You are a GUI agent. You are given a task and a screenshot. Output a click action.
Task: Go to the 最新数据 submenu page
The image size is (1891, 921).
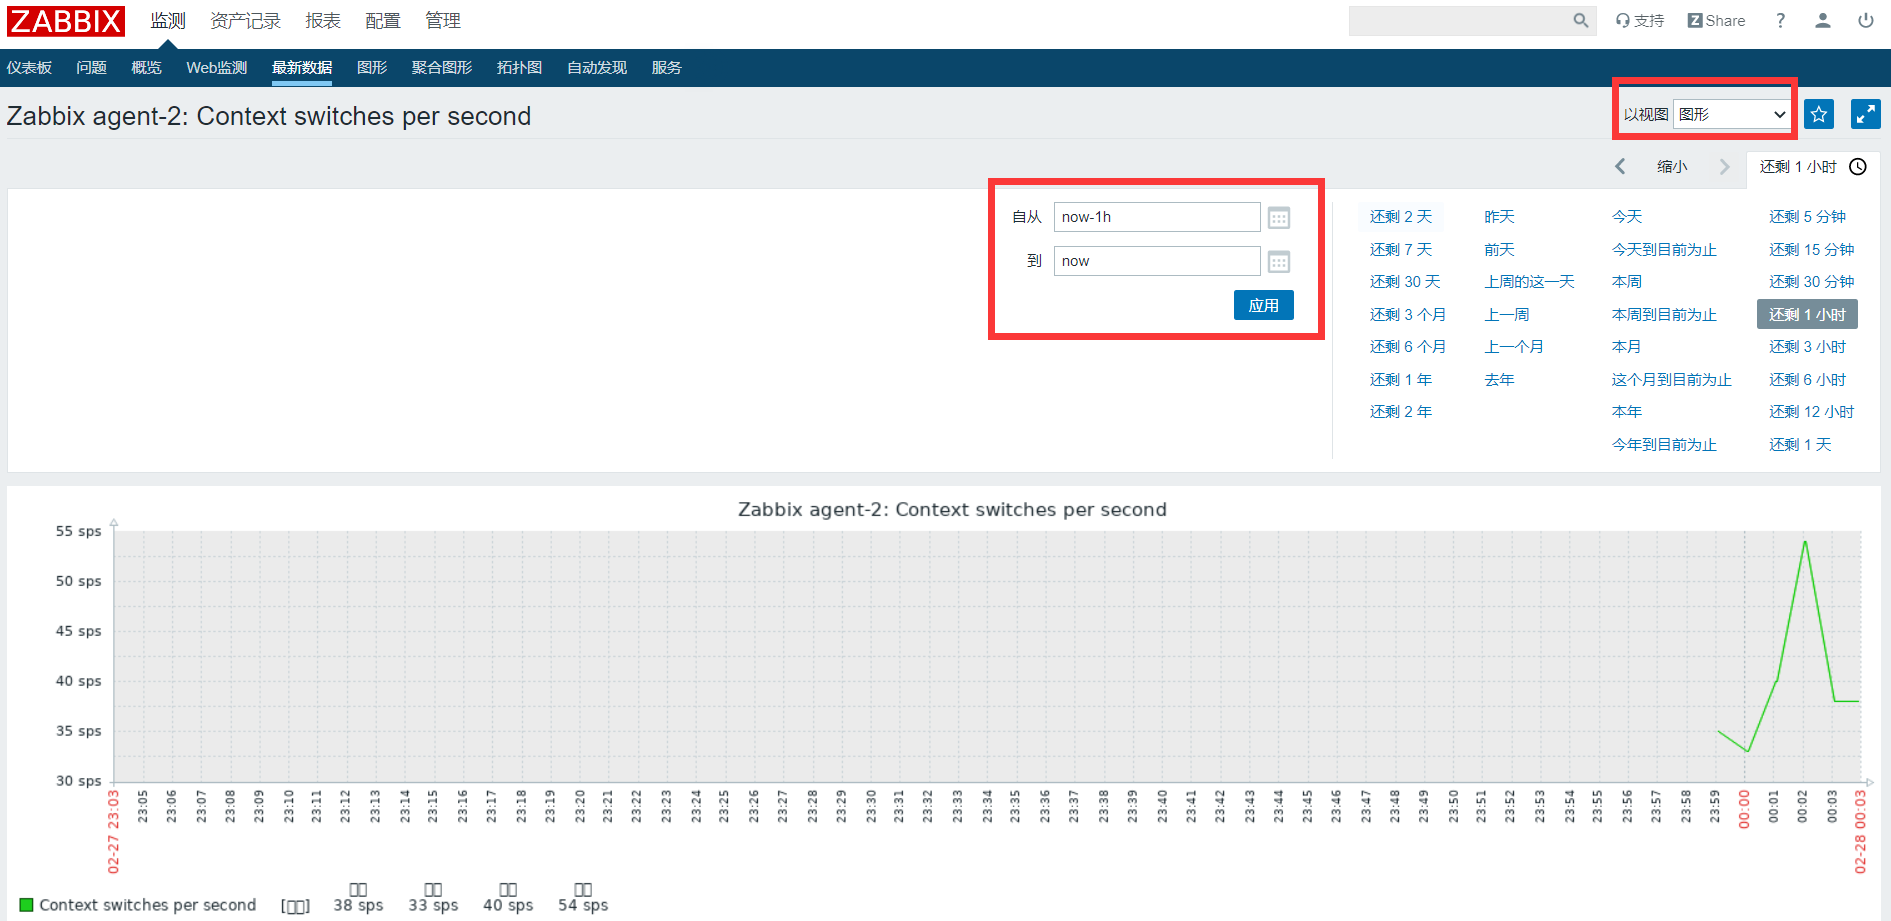302,68
